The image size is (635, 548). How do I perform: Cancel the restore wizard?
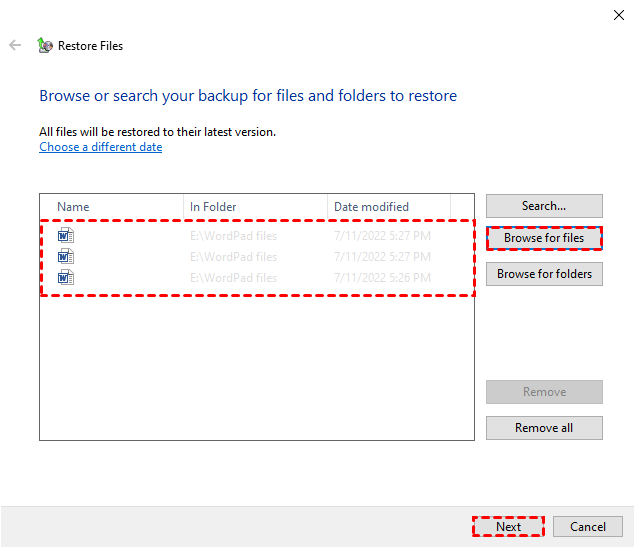(588, 527)
